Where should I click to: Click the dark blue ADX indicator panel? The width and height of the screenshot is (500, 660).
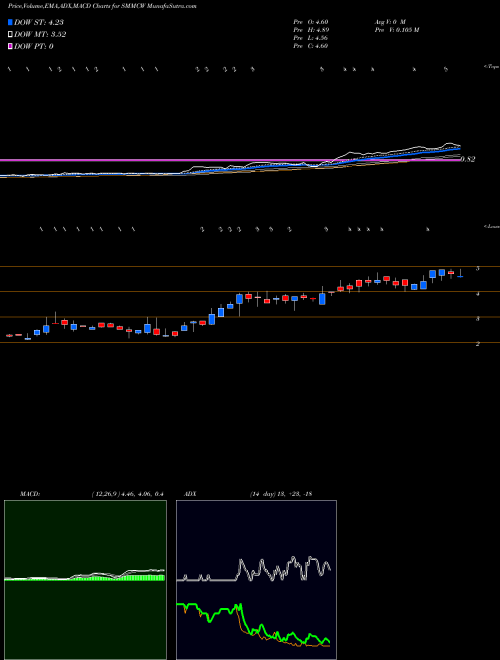pos(256,580)
